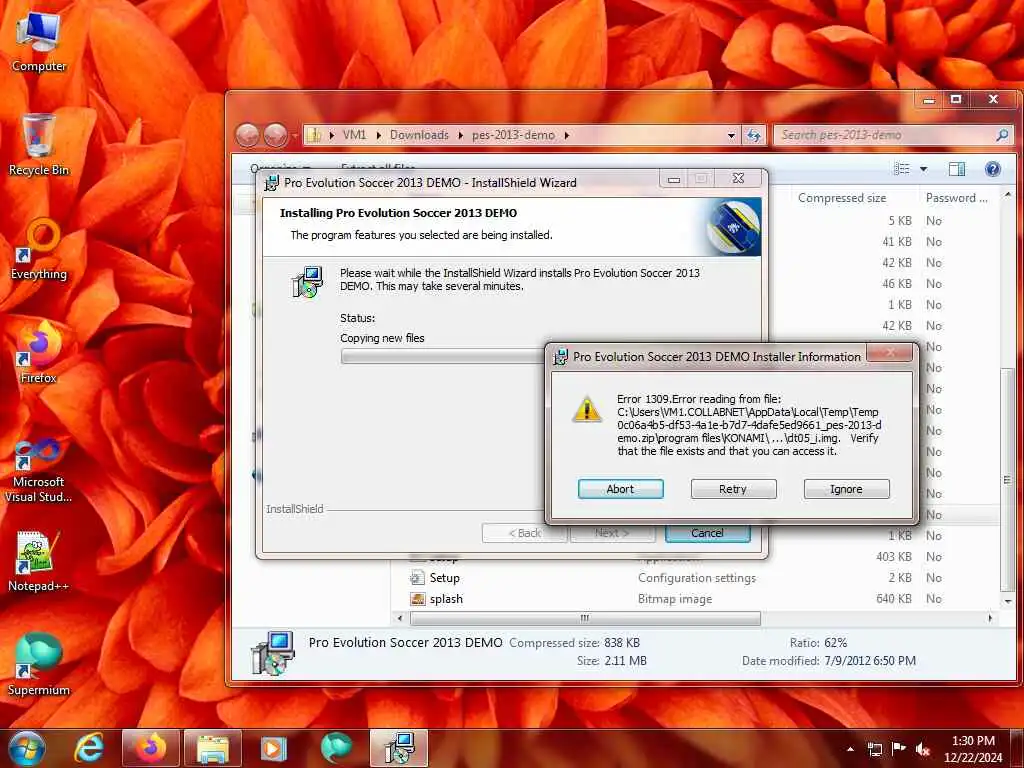This screenshot has height=768, width=1024.
Task: Expand the arrow after the Downloads breadcrumb
Action: [x=460, y=135]
